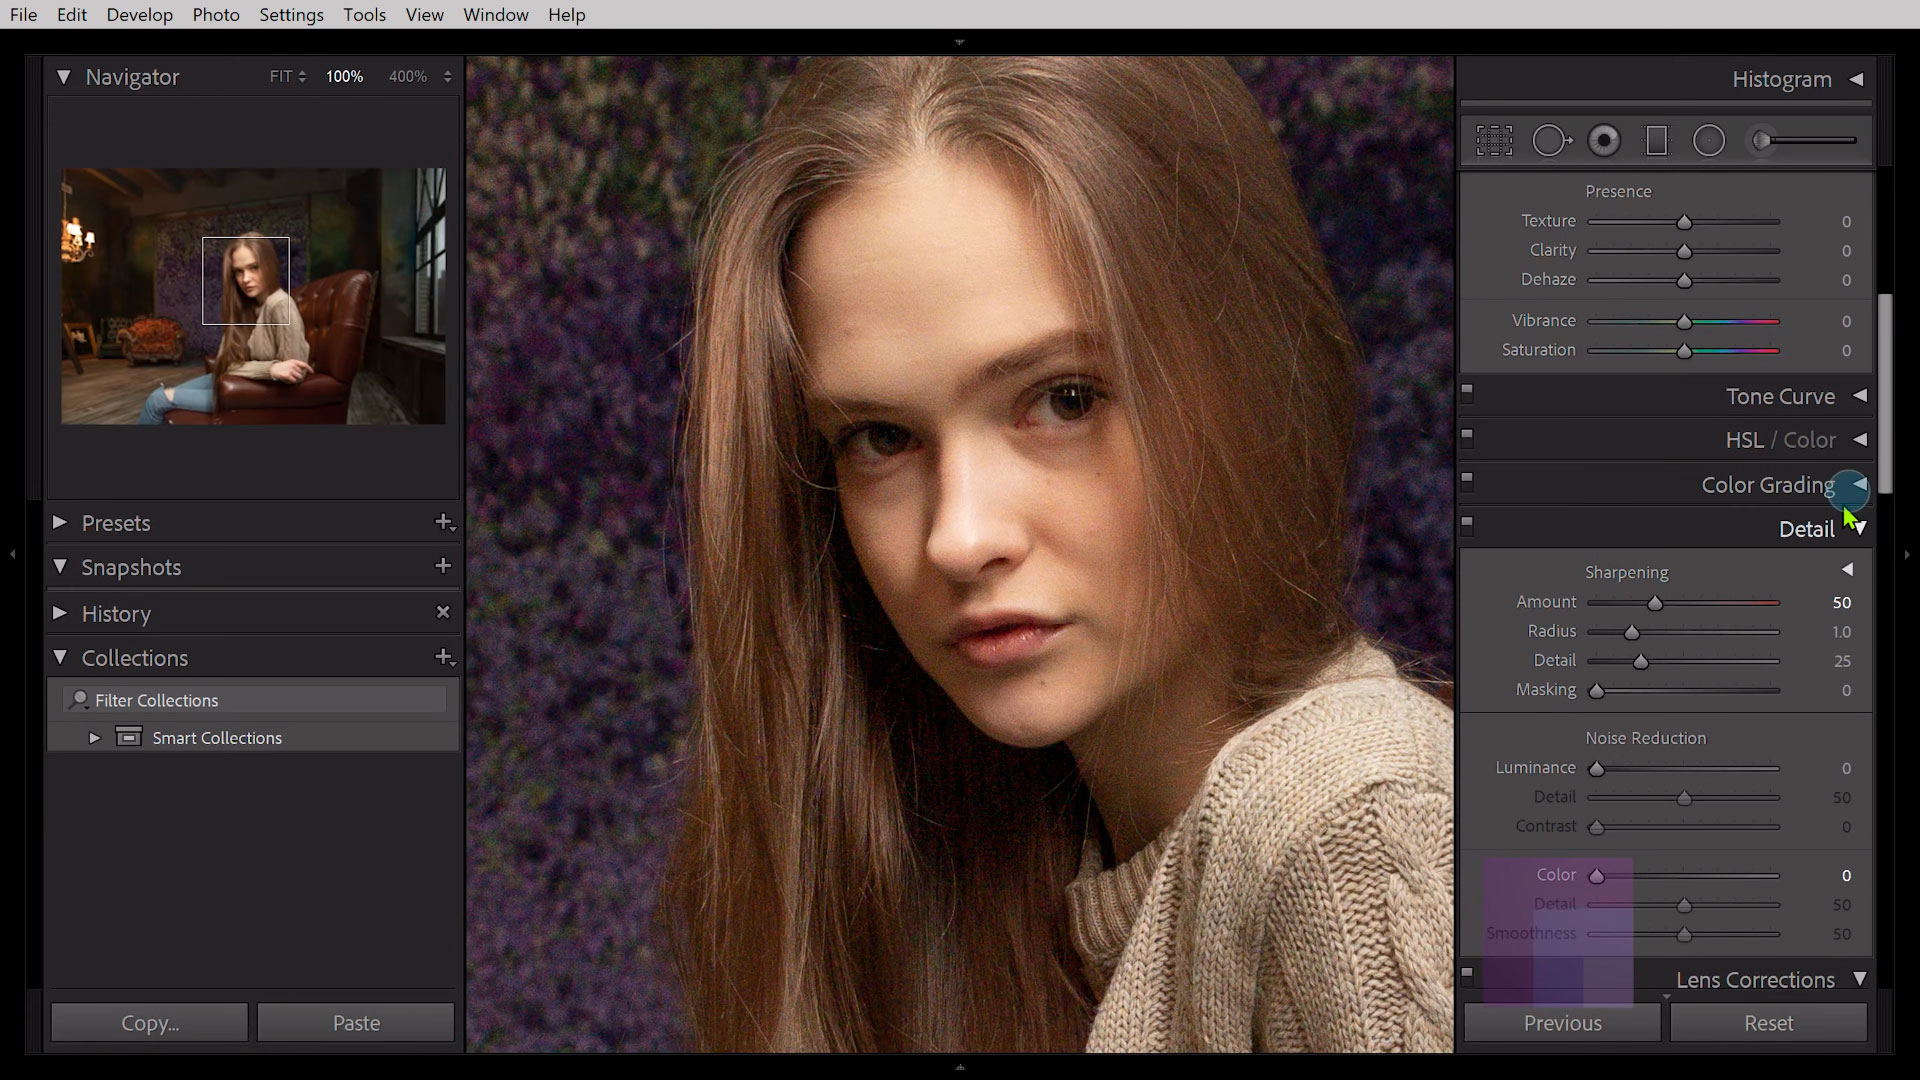Viewport: 1920px width, 1080px height.
Task: Select the Graduated Filter tool
Action: pos(1657,141)
